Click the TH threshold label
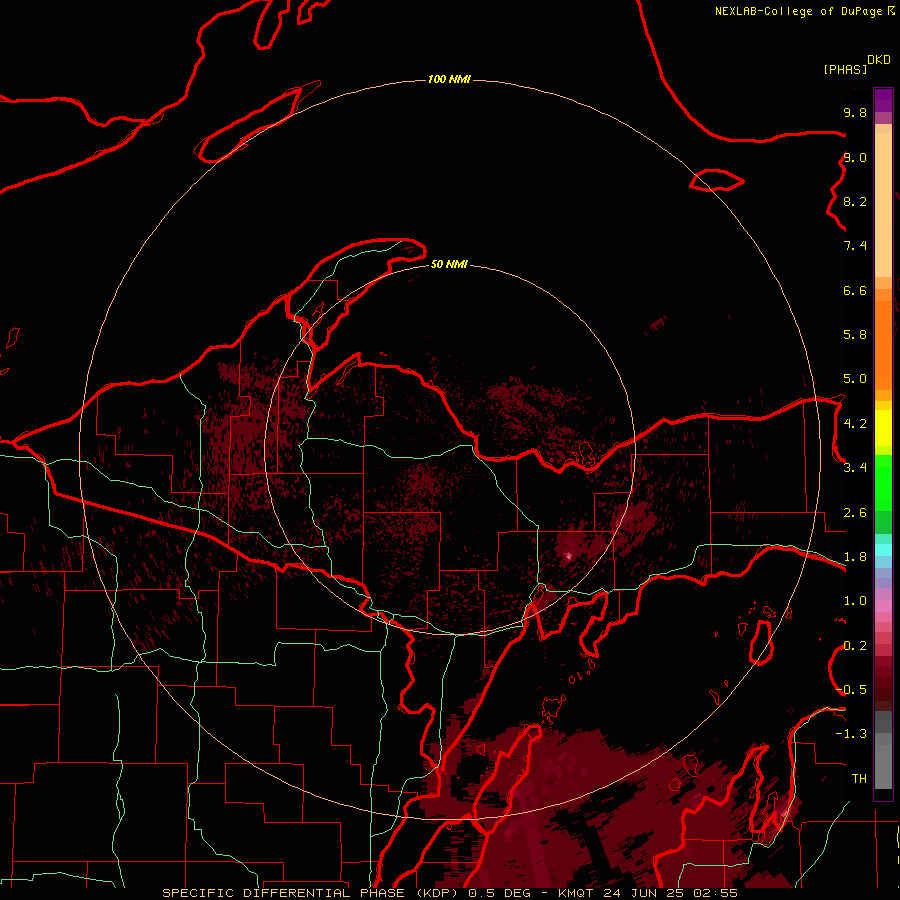 pyautogui.click(x=859, y=779)
